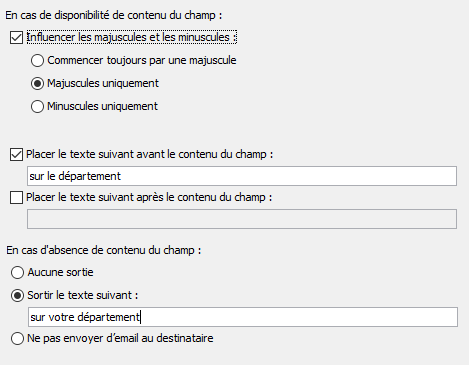The image size is (469, 365).
Task: Click the 'Minuscules uniquement' label text
Action: pyautogui.click(x=102, y=106)
